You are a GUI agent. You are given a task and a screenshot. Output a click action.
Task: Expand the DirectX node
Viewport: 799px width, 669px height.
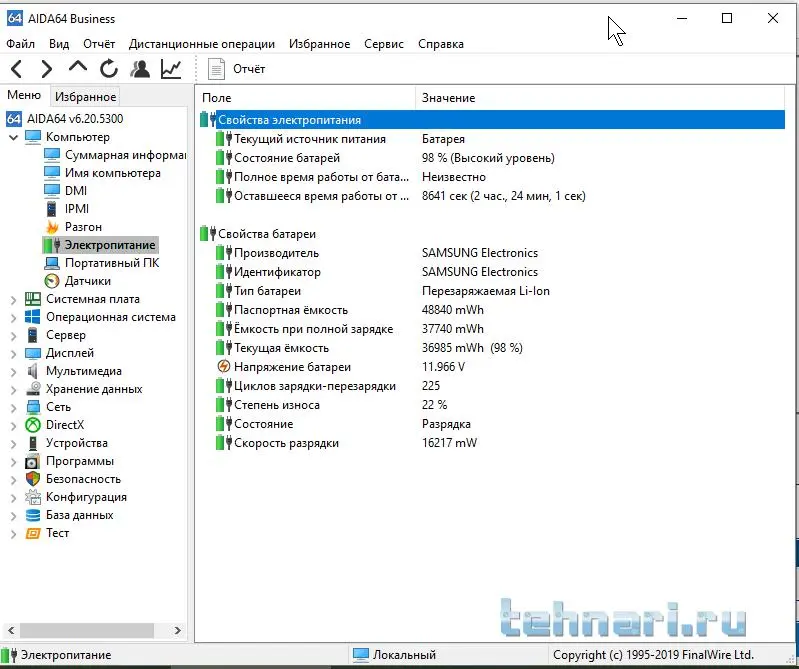(x=13, y=425)
